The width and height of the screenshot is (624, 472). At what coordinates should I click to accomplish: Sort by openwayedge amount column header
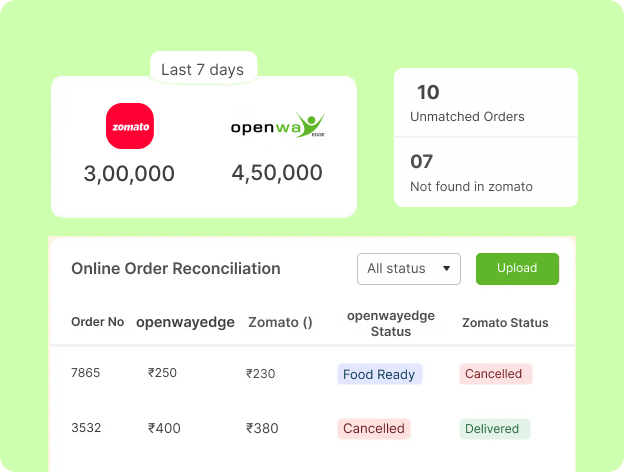185,322
